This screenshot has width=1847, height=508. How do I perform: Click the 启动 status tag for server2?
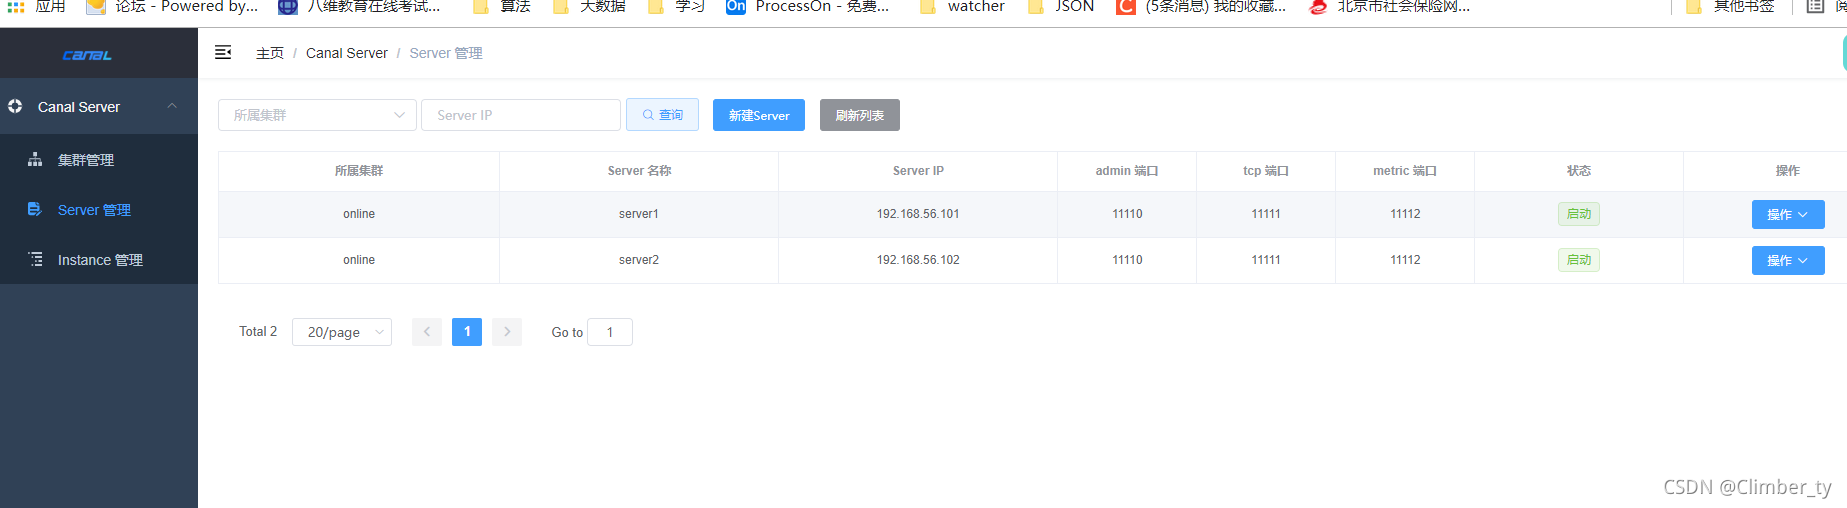pyautogui.click(x=1579, y=260)
